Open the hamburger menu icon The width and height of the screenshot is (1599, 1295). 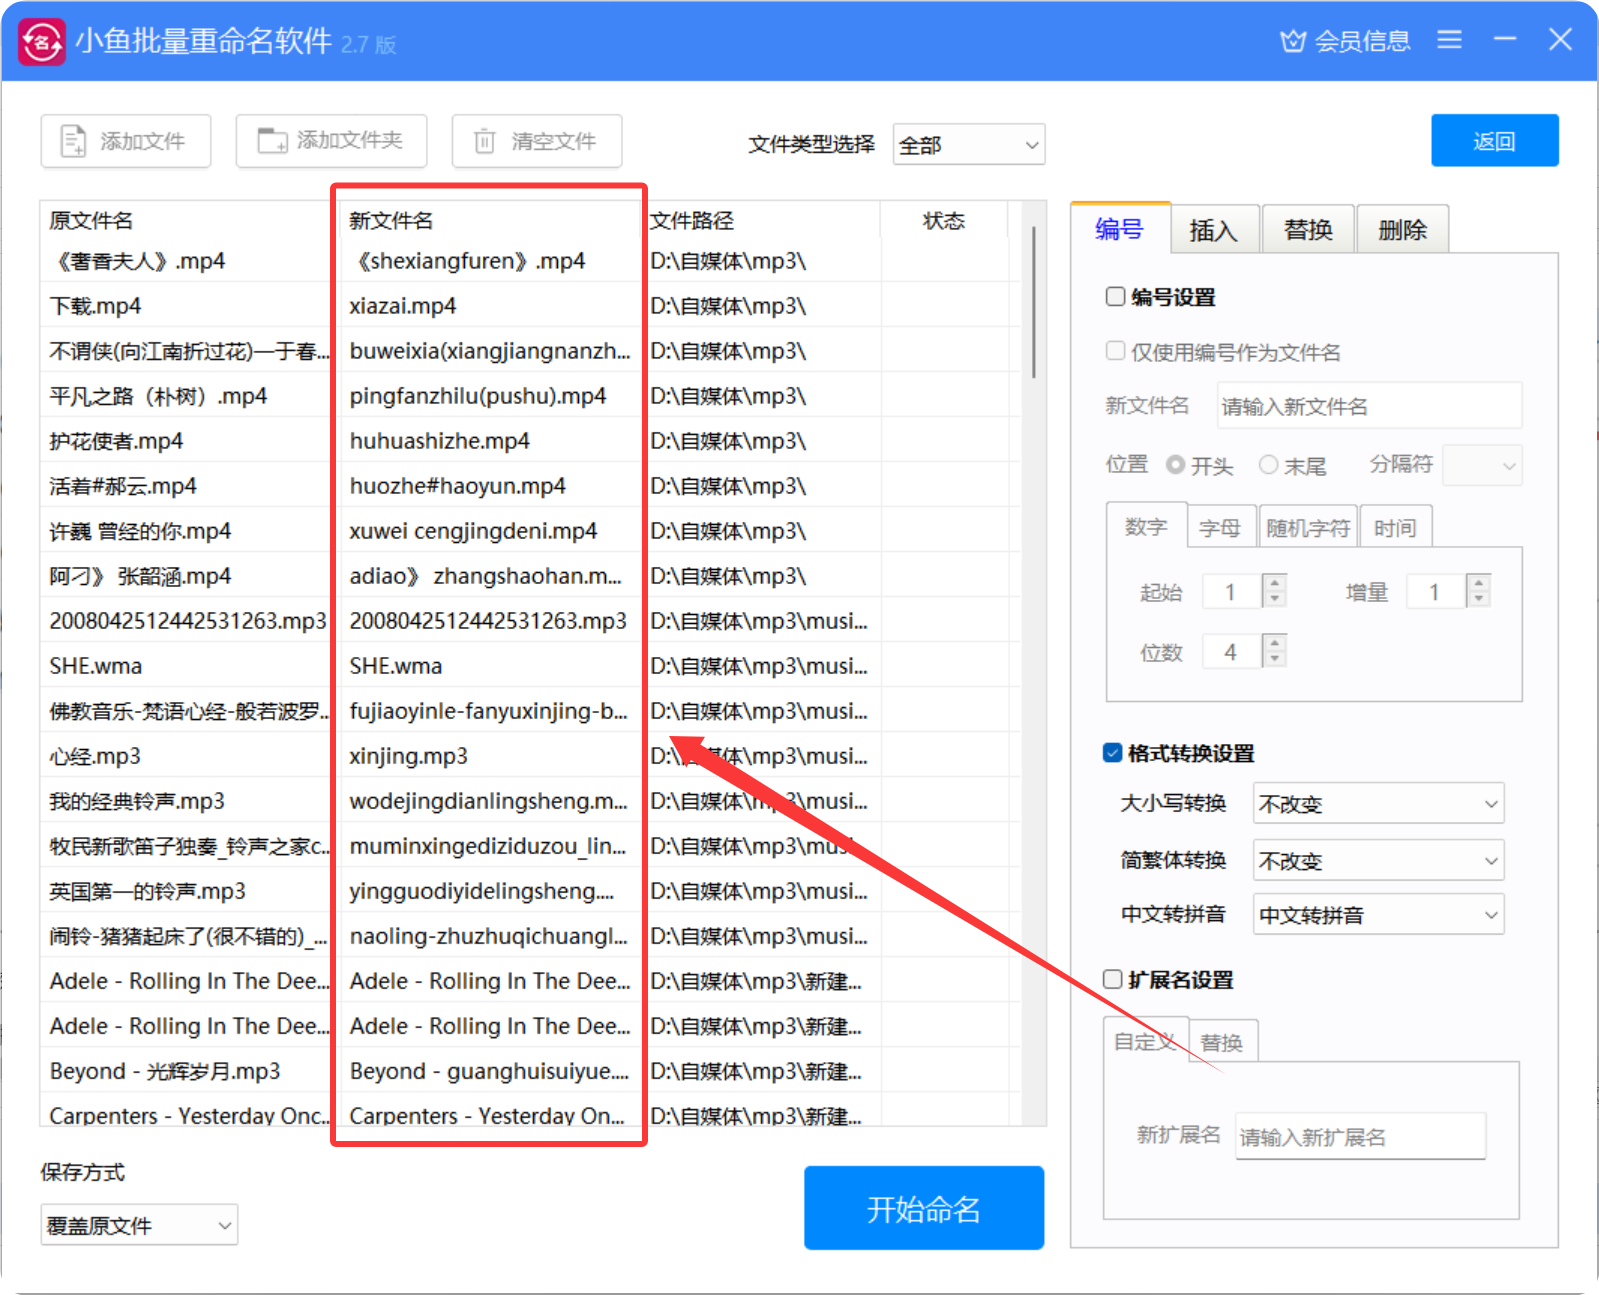[x=1449, y=40]
